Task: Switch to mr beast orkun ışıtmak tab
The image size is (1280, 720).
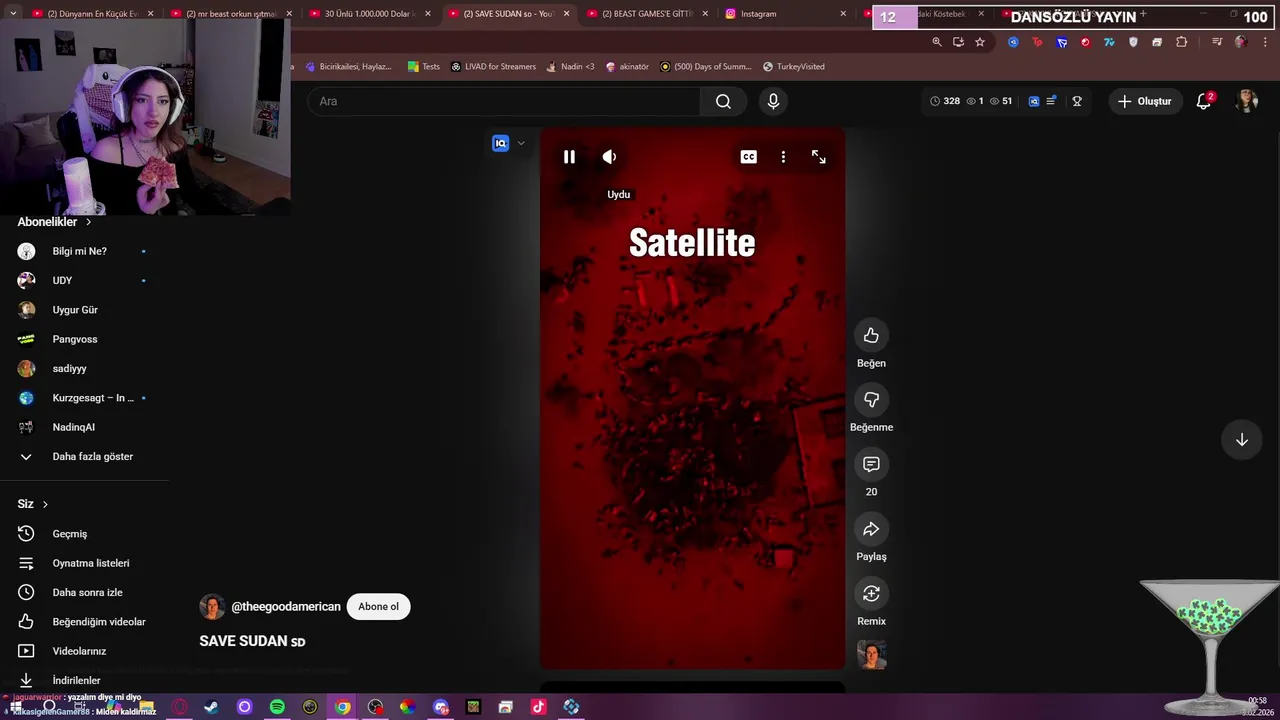Action: pos(230,14)
